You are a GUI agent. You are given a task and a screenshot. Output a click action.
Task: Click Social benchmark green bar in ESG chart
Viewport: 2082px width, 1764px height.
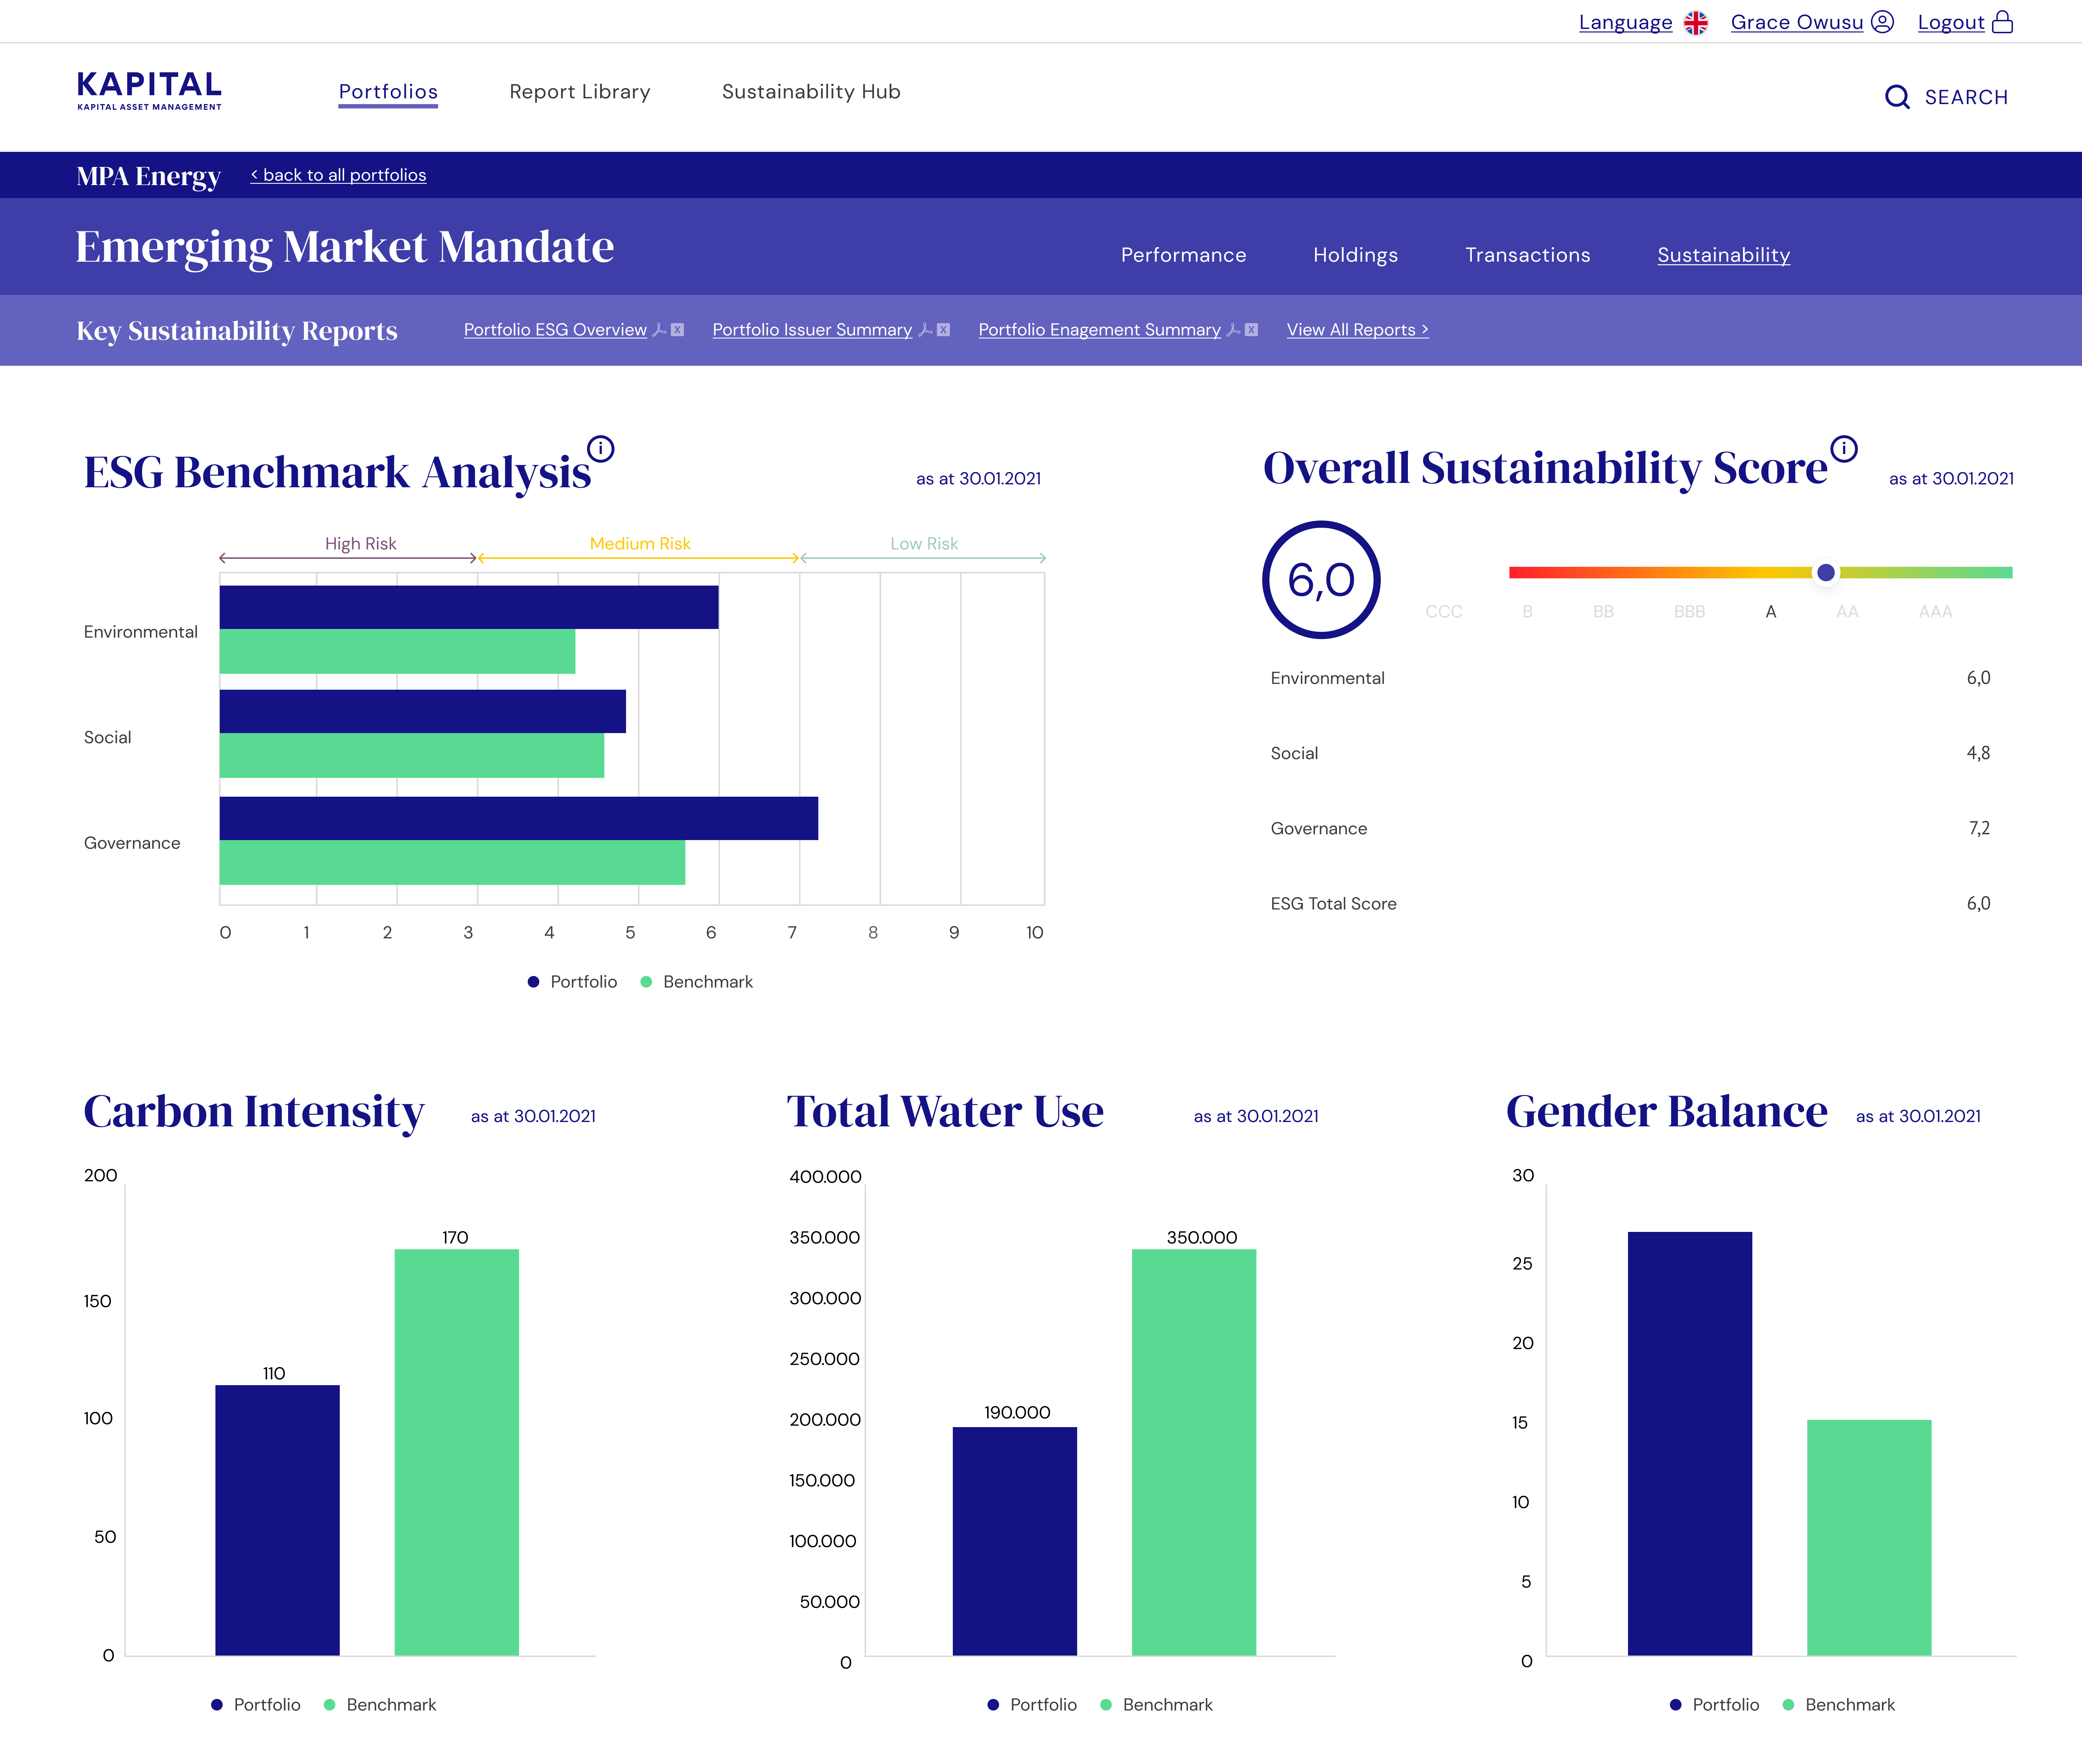(x=412, y=755)
